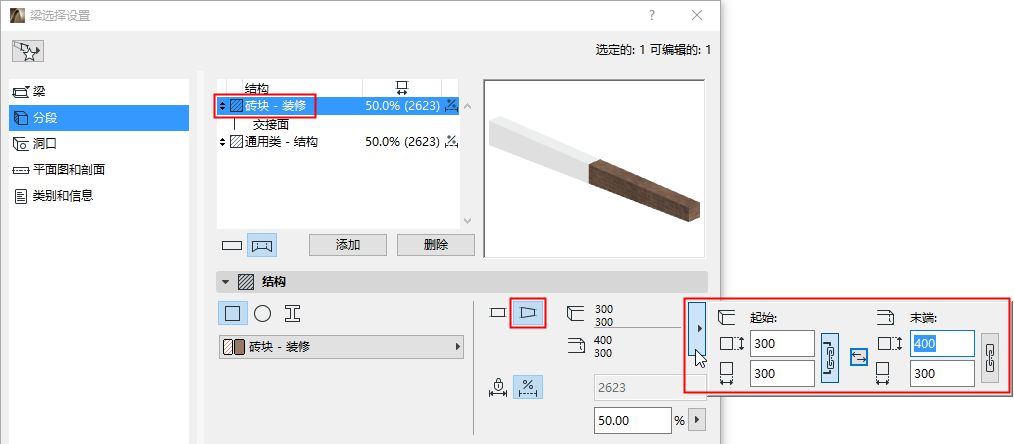Open the arrow next to % field
Image resolution: width=1014 pixels, height=444 pixels.
tap(696, 420)
